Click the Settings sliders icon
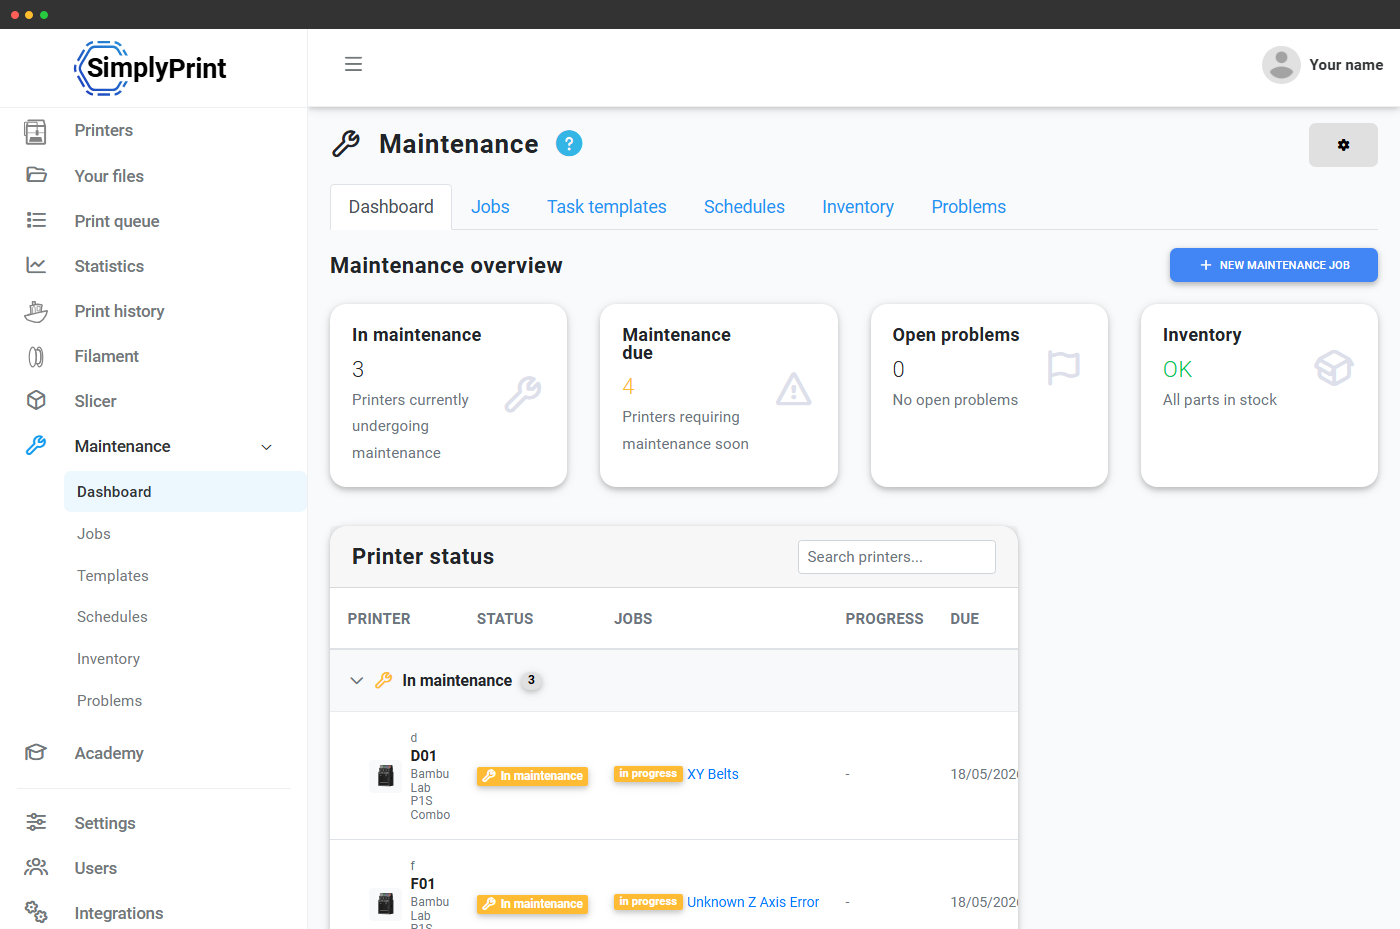Viewport: 1400px width, 929px height. 36,822
